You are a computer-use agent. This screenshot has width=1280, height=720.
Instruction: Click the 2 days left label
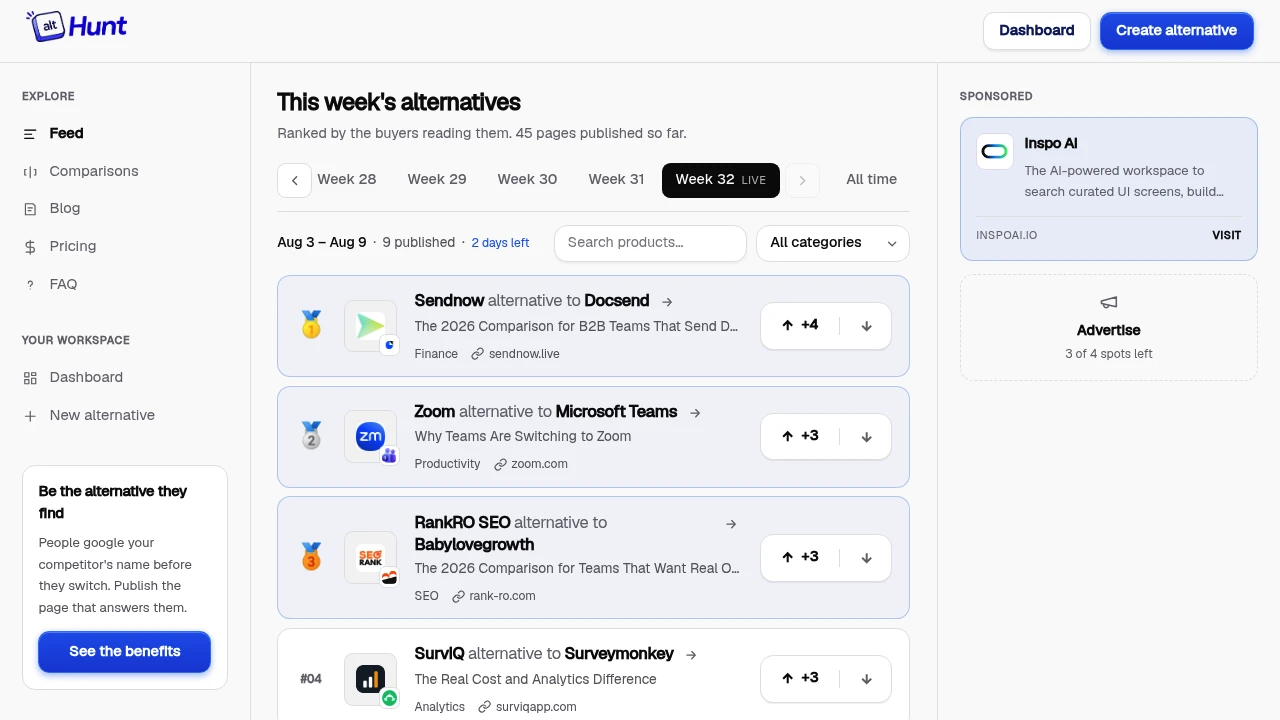tap(500, 243)
